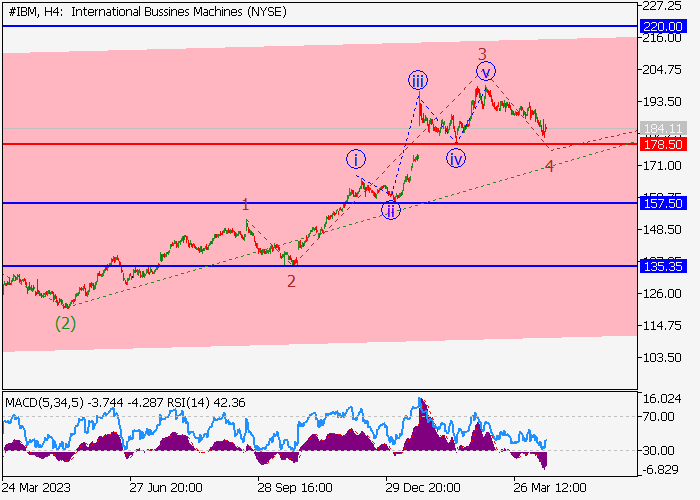
Task: Click the 204.75 price axis label
Action: [662, 70]
